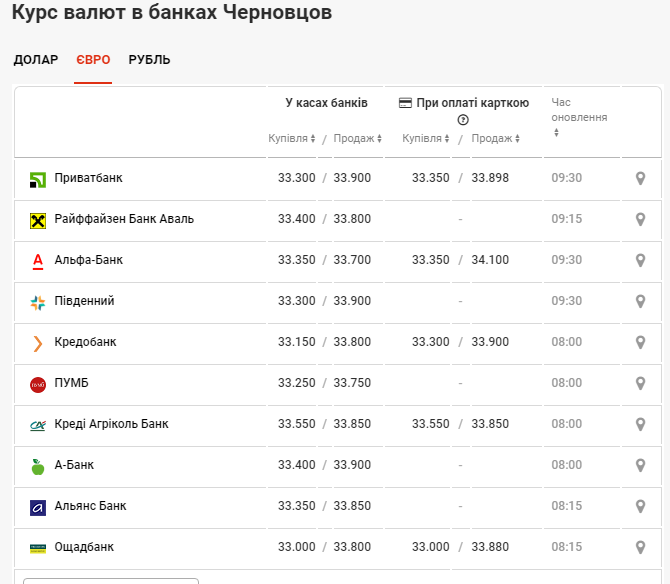Click the credit card icon in header
This screenshot has width=670, height=584.
pos(405,103)
